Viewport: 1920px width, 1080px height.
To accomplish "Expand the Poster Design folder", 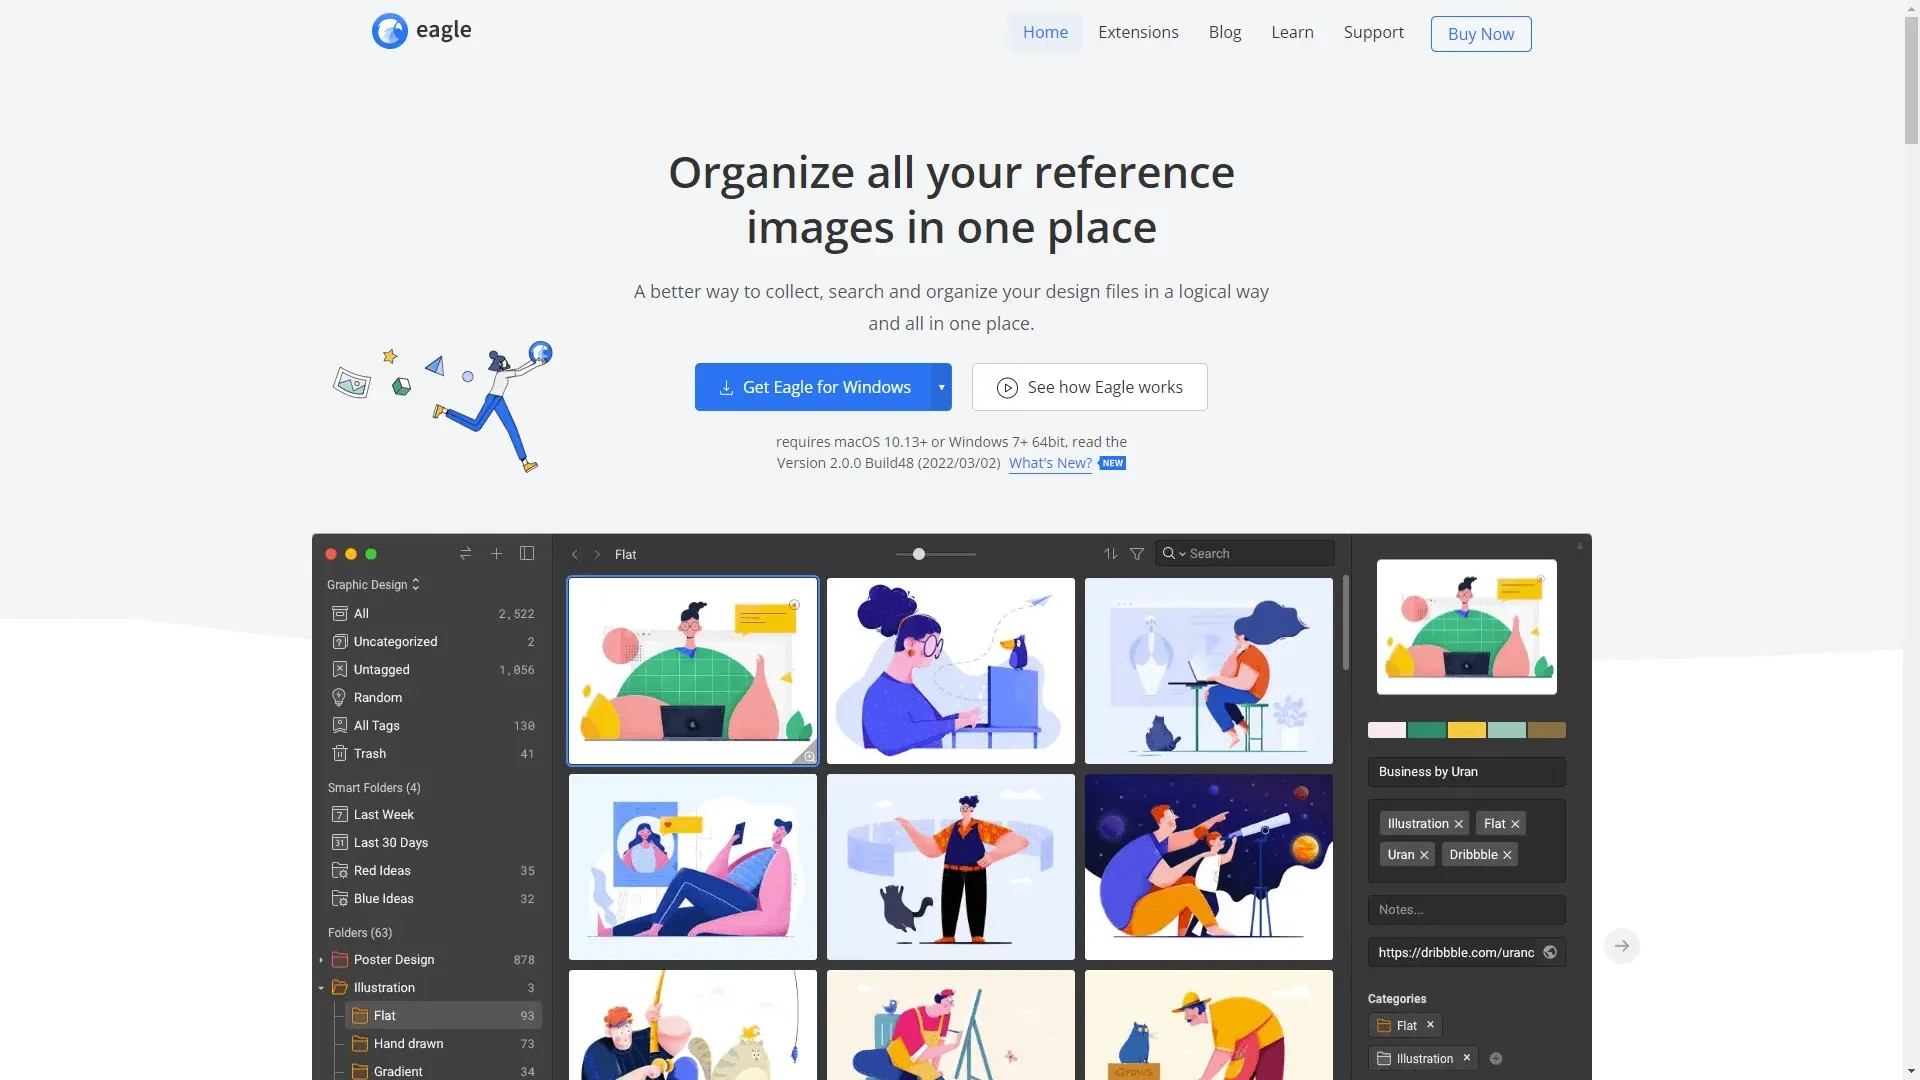I will tap(321, 960).
